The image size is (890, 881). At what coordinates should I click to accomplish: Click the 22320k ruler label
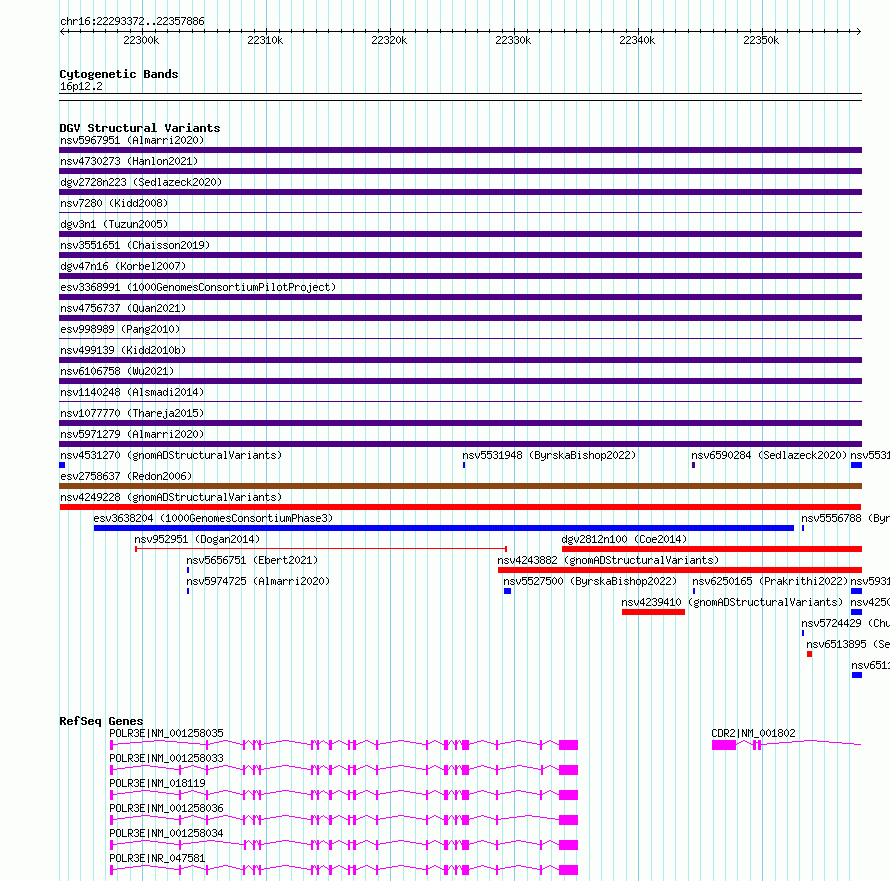coord(389,40)
